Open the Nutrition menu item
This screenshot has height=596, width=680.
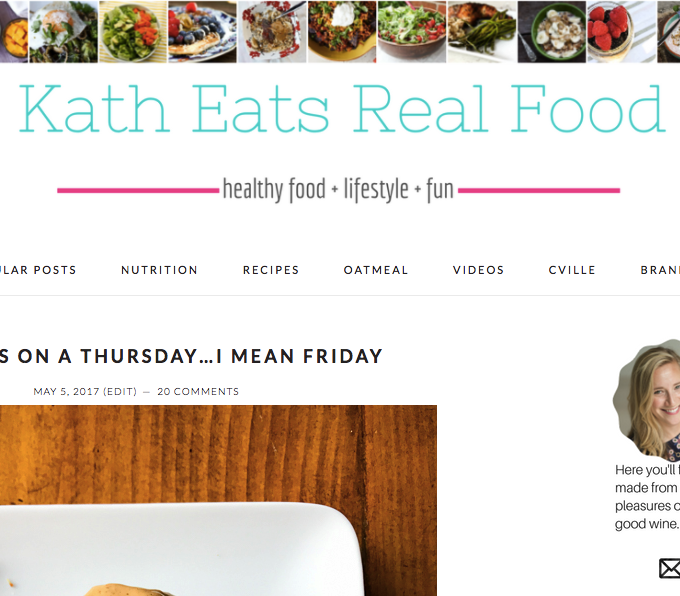tap(159, 270)
